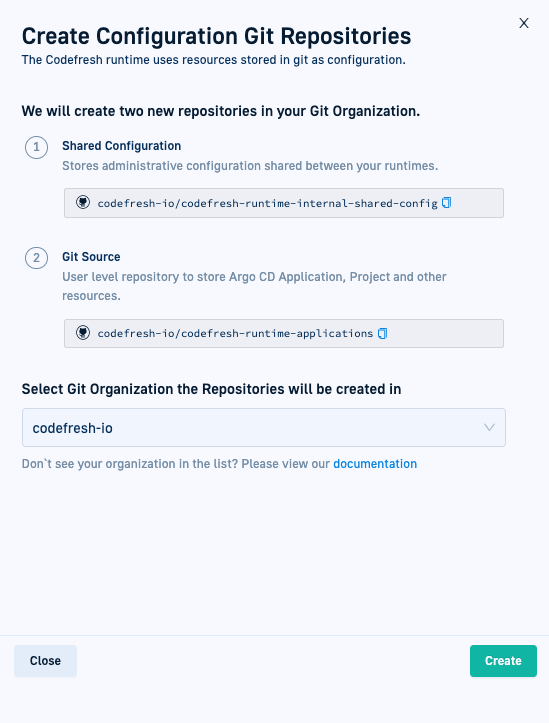Click the Create Configuration Git Repositories title
Viewport: 549px width, 723px height.
216,36
